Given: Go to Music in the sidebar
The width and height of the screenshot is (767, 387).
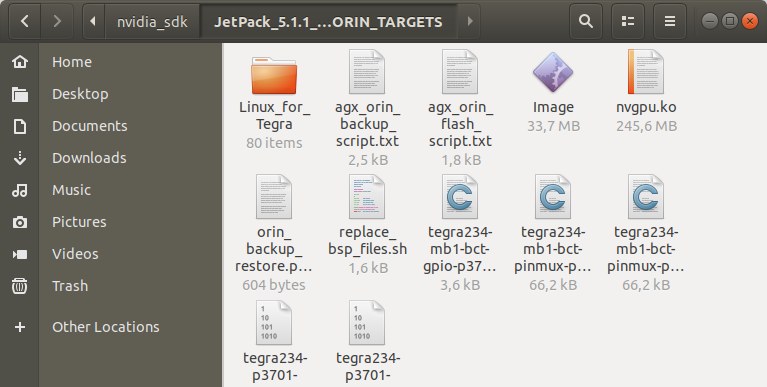Looking at the screenshot, I should [71, 190].
